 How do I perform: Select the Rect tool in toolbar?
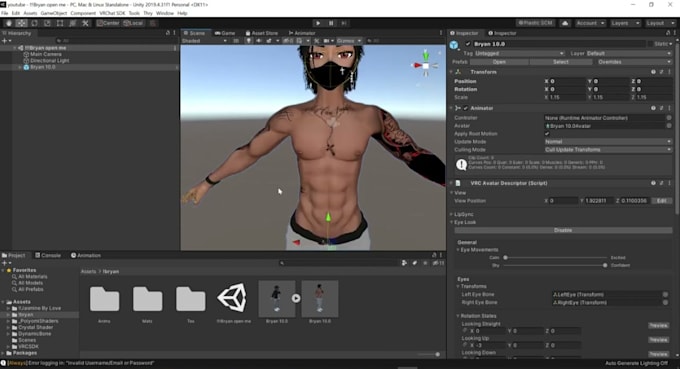(60, 23)
